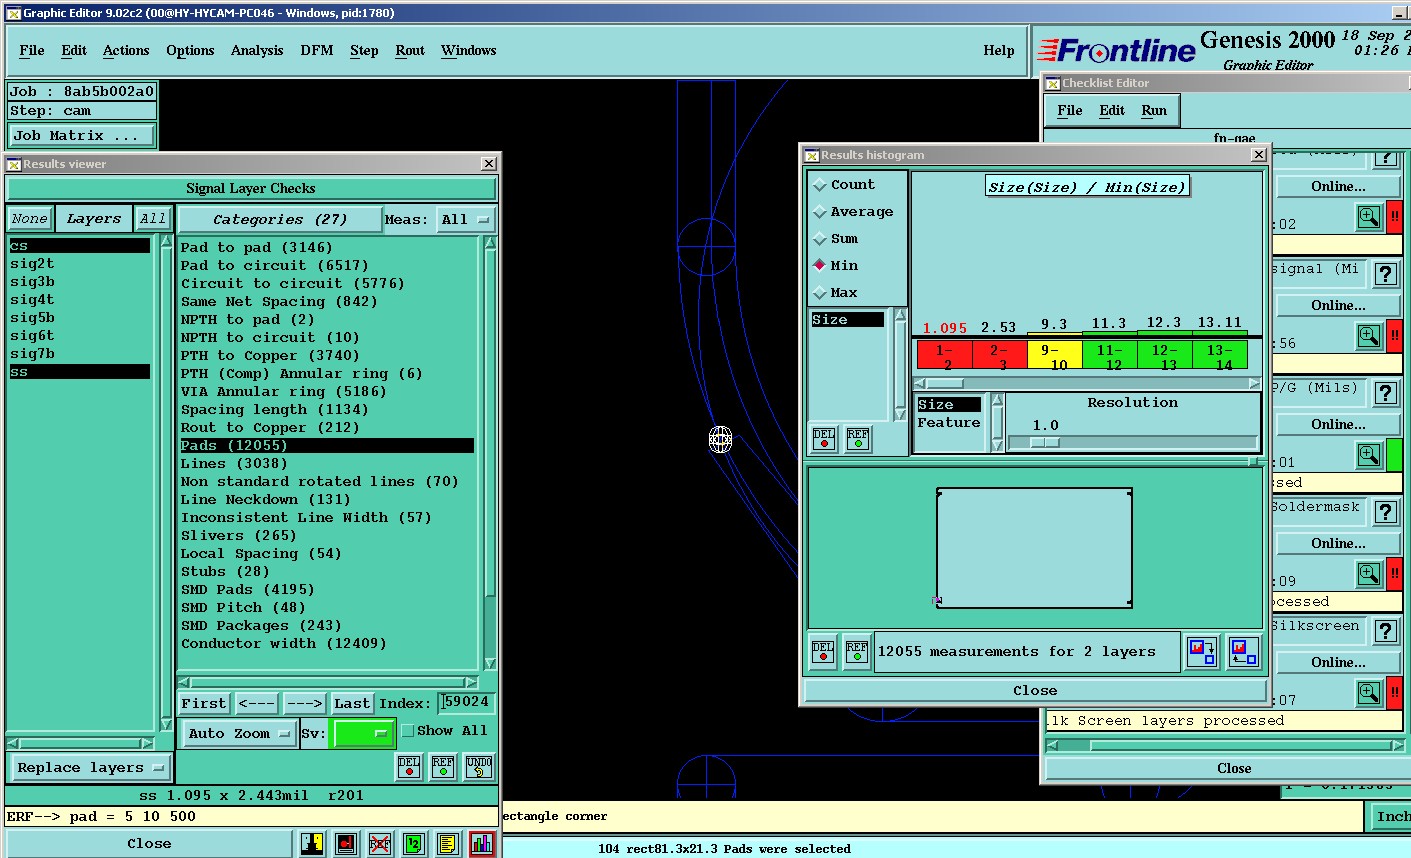Expand the Replace layers dropdown
The height and width of the screenshot is (858, 1411).
pyautogui.click(x=90, y=768)
